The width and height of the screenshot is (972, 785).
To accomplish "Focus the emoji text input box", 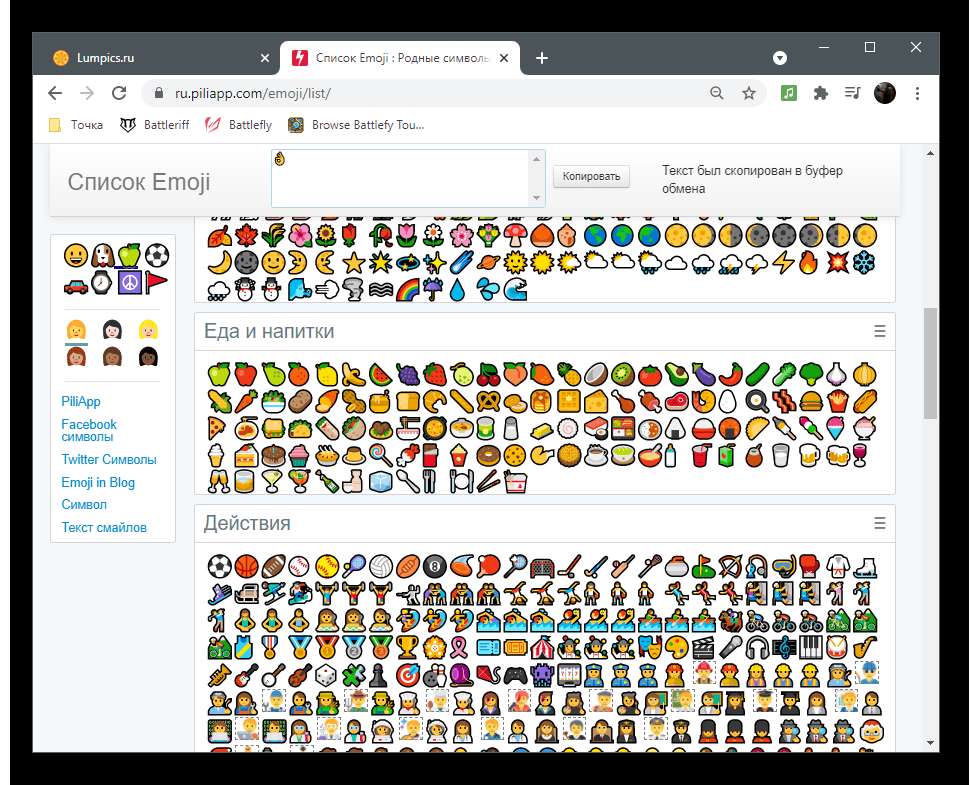I will point(400,178).
